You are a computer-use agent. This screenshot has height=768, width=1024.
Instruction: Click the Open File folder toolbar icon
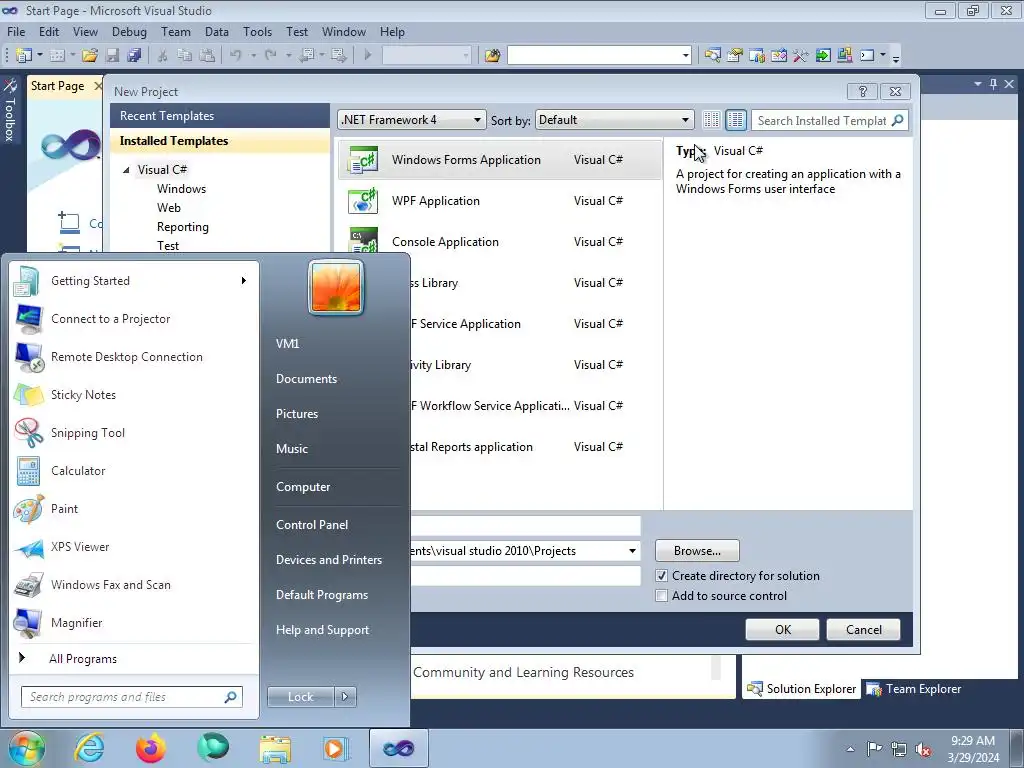click(x=90, y=56)
